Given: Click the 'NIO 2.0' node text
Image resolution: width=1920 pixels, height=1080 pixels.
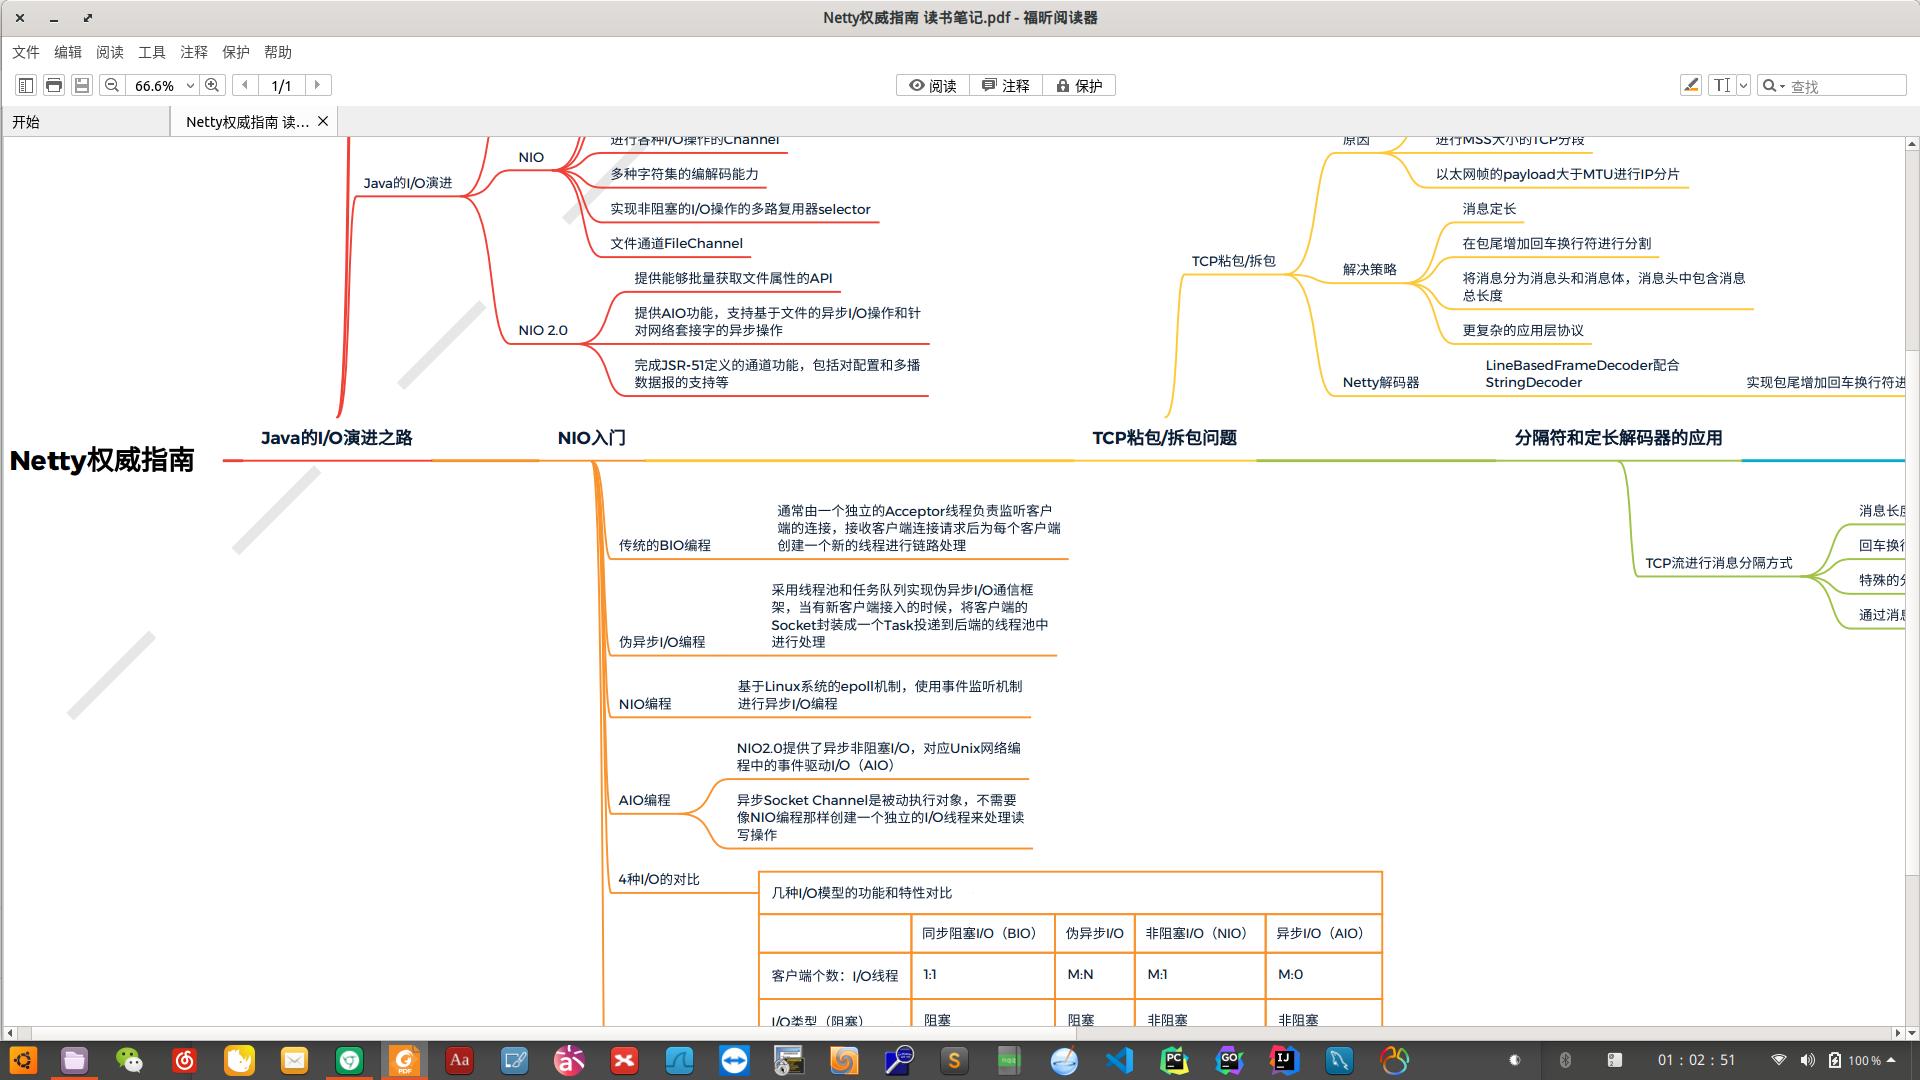Looking at the screenshot, I should [543, 330].
